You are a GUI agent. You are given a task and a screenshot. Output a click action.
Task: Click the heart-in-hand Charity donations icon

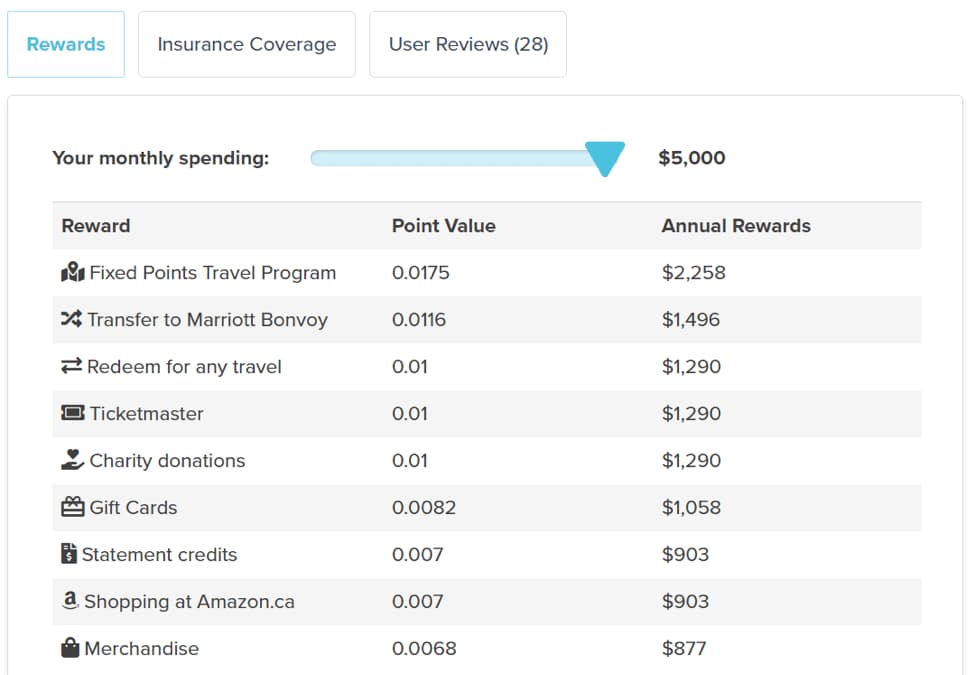pos(72,460)
